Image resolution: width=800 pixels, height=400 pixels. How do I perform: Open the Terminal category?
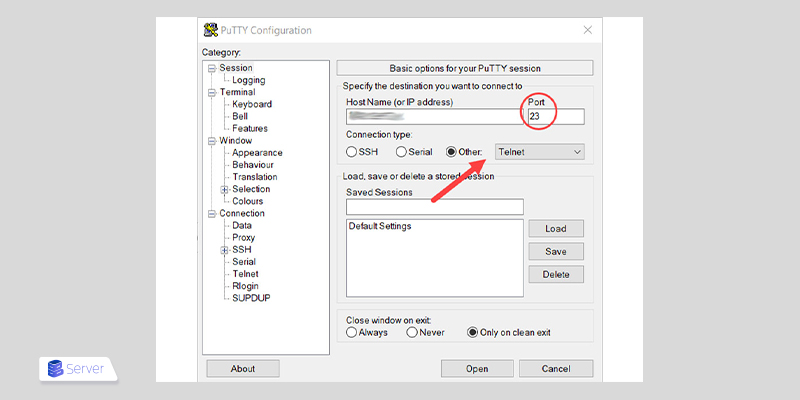(x=237, y=92)
